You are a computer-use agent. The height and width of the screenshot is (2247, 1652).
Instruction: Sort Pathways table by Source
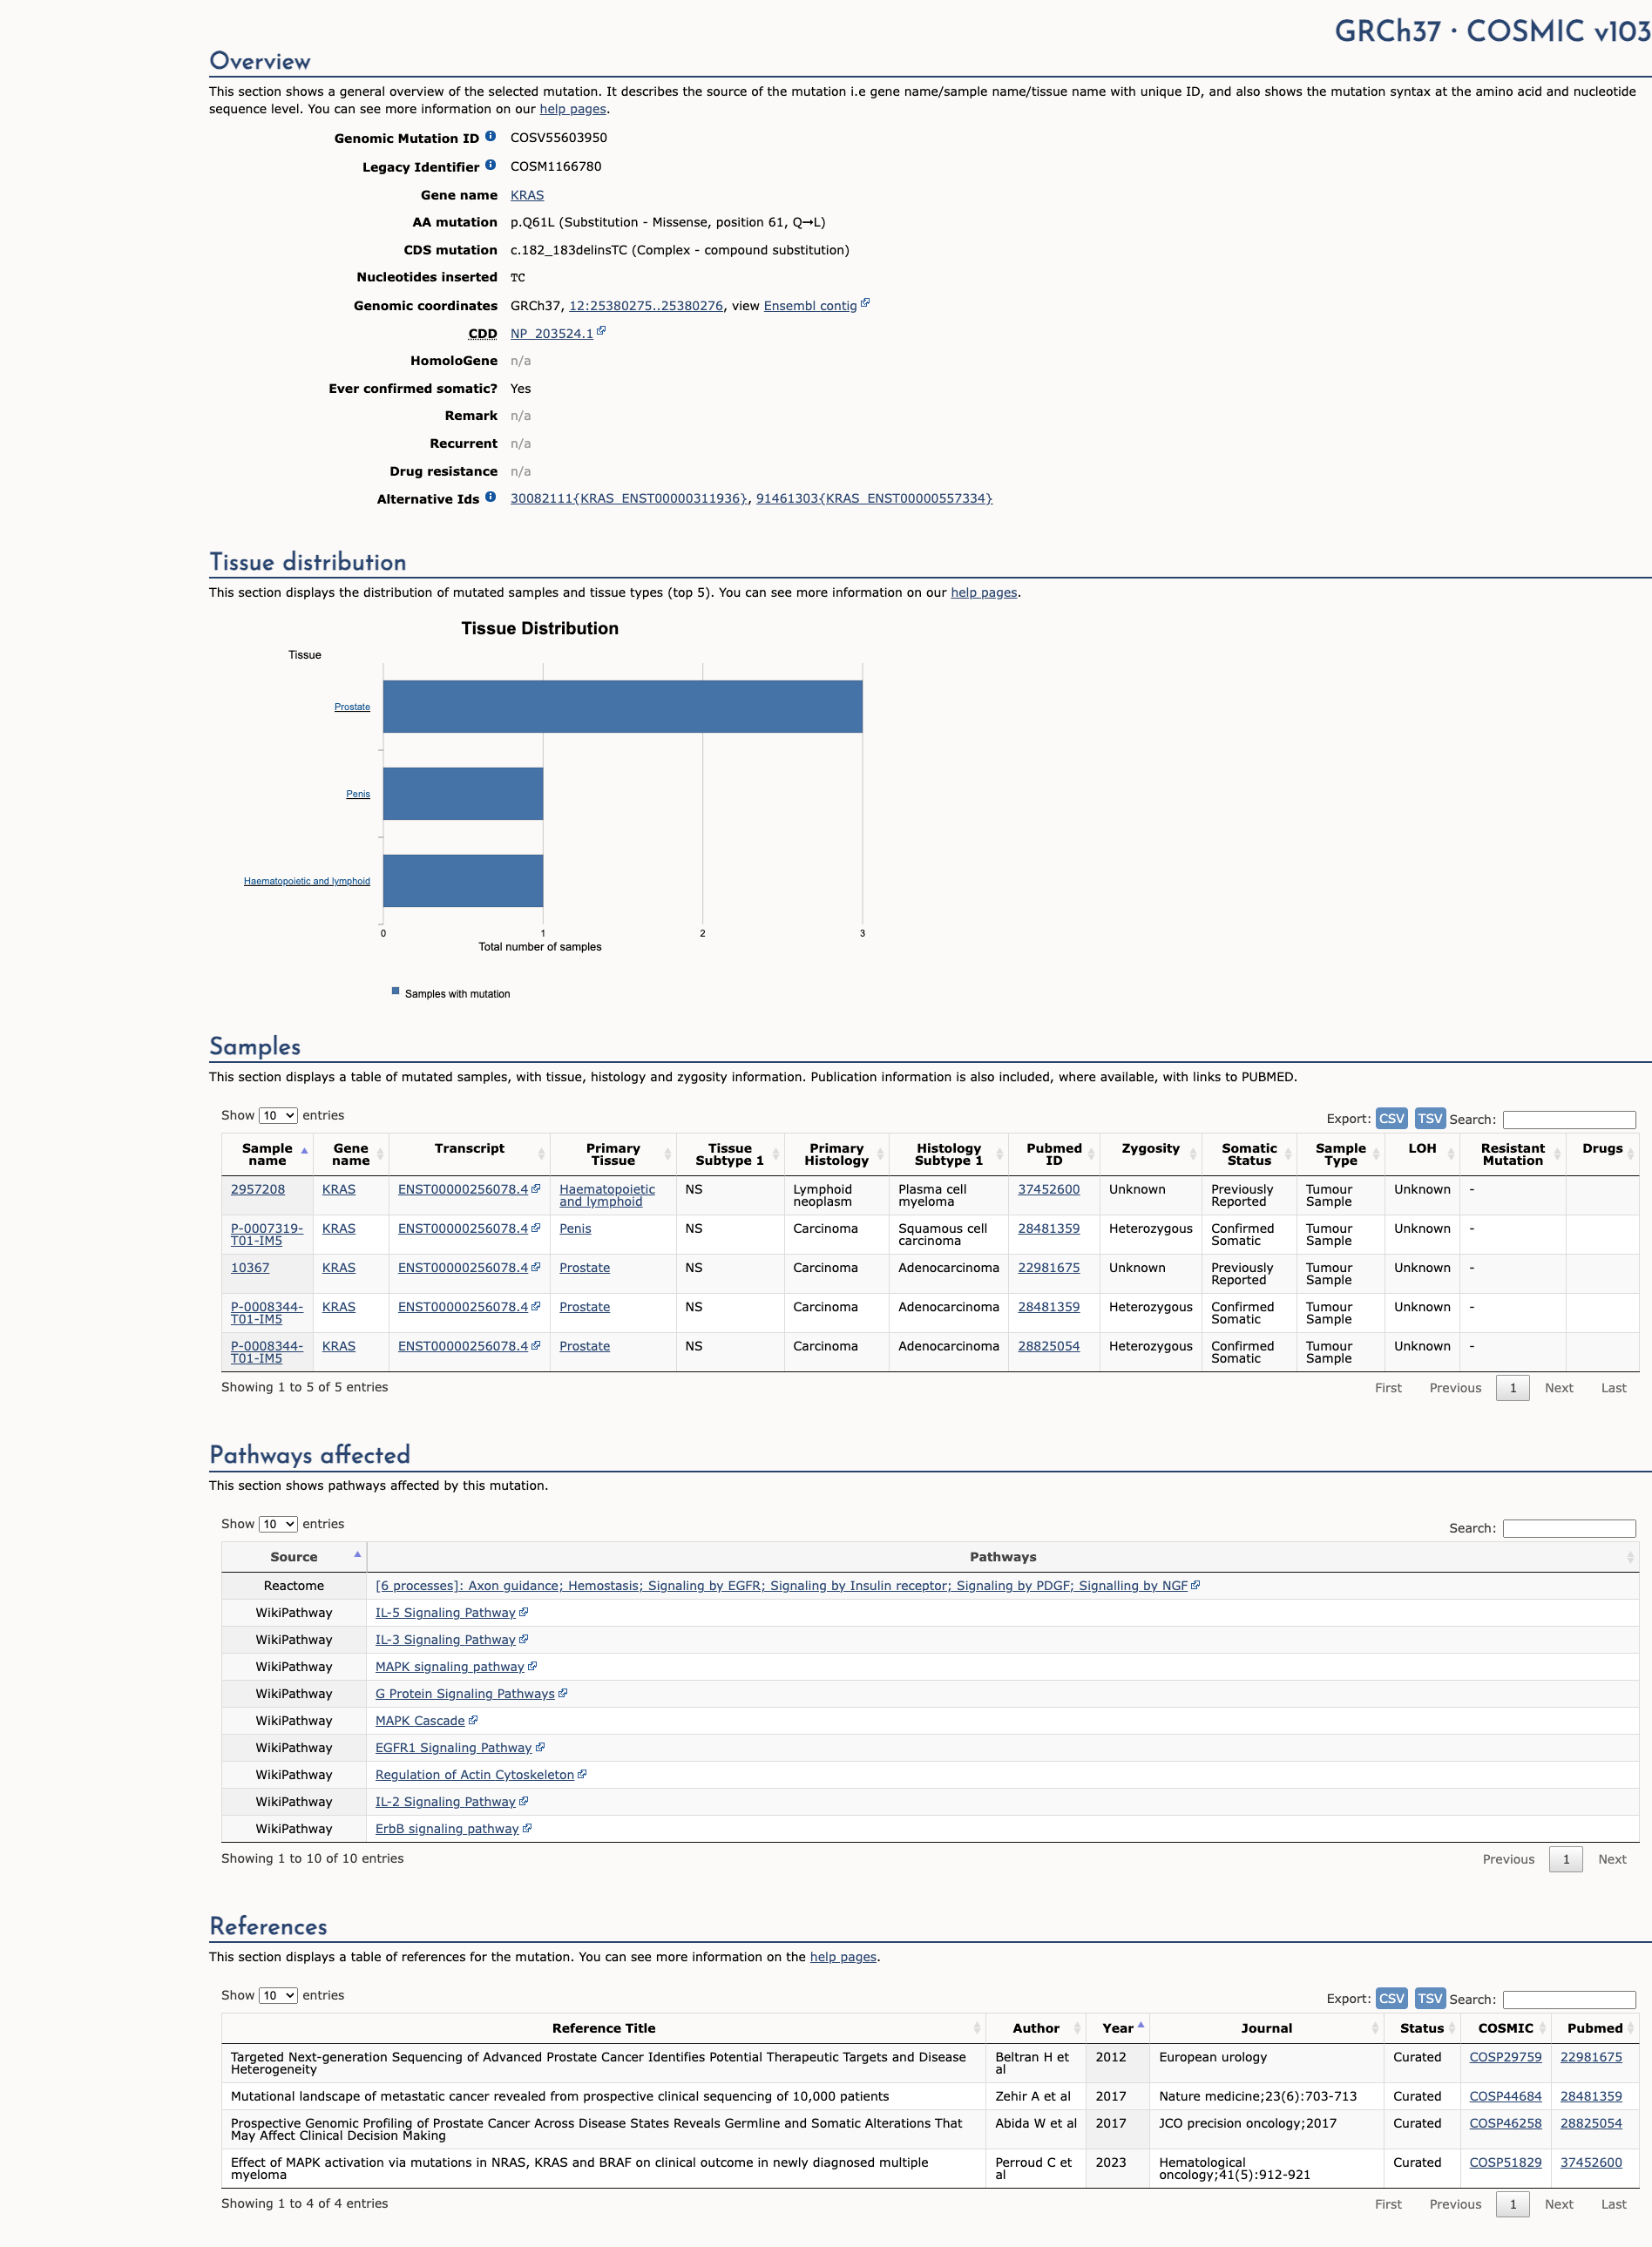point(294,1557)
